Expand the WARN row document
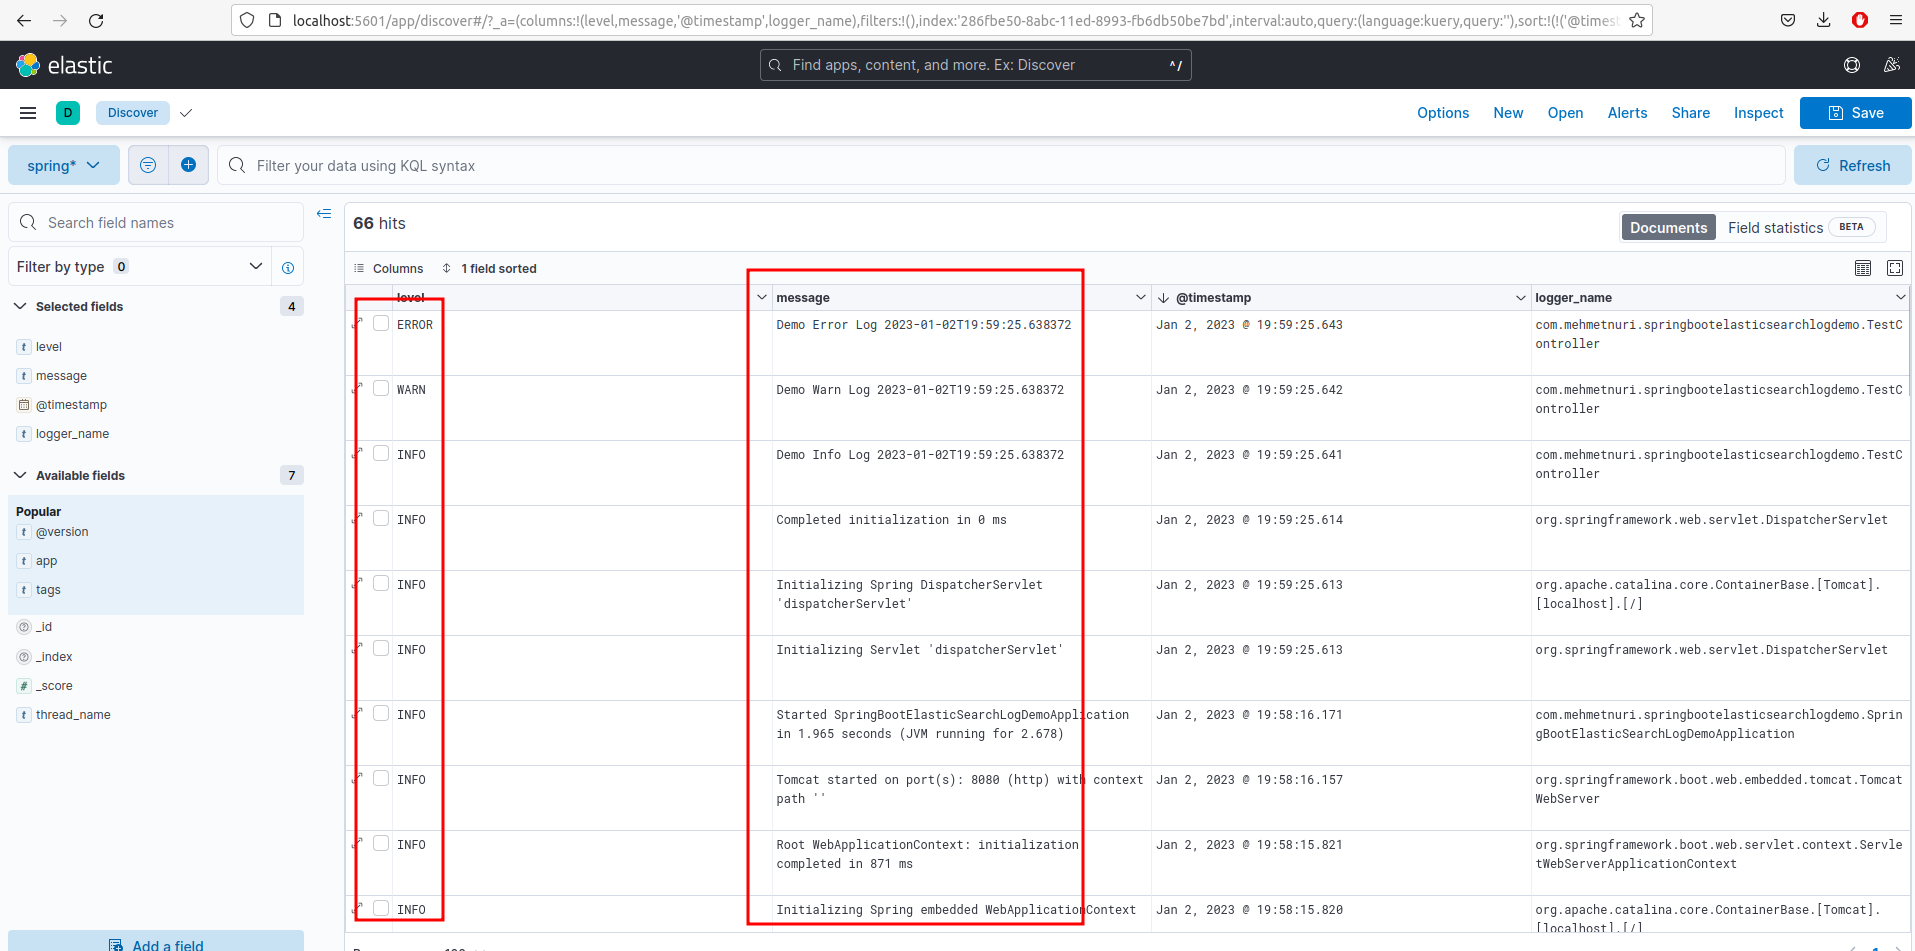The image size is (1915, 951). tap(358, 389)
